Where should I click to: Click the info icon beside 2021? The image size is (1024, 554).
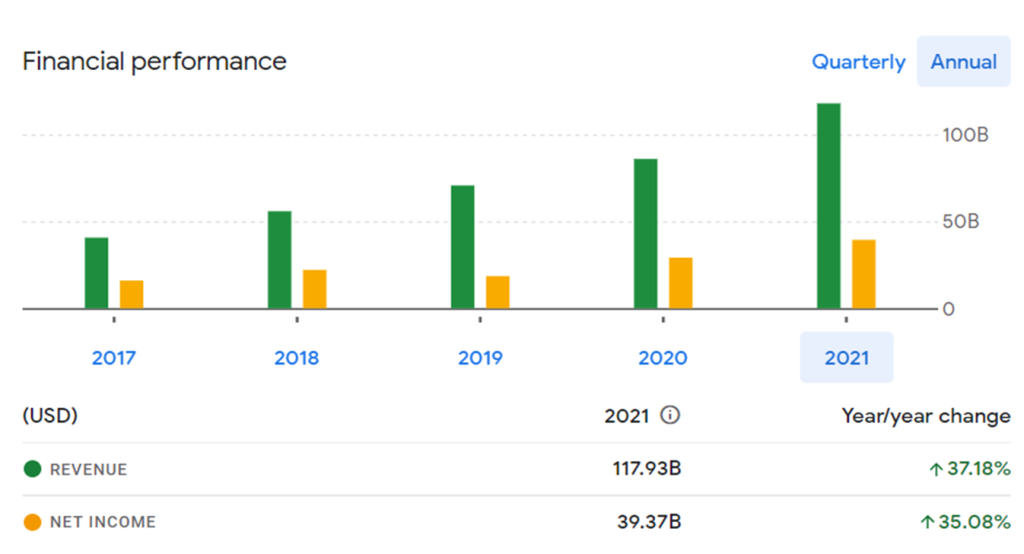click(x=670, y=415)
